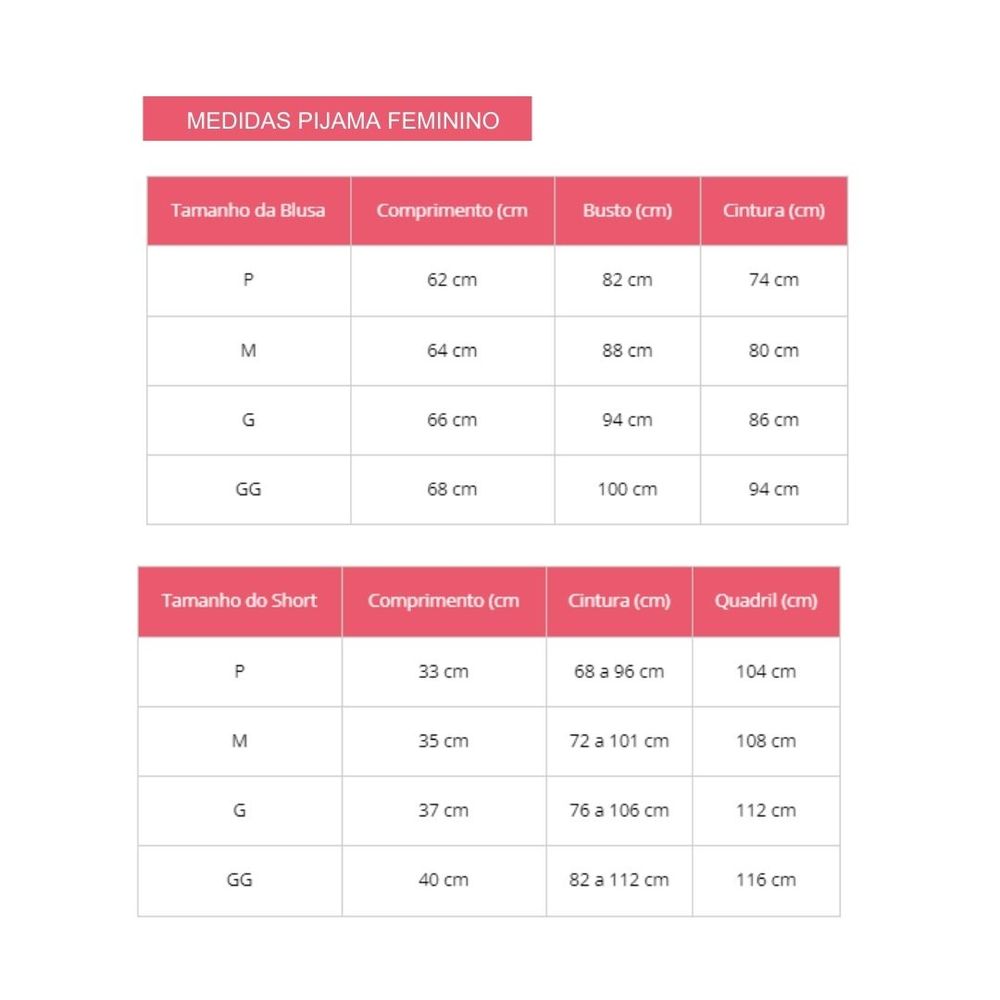1000x1000 pixels.
Task: Click the 116 cm hip cell
Action: pyautogui.click(x=766, y=880)
